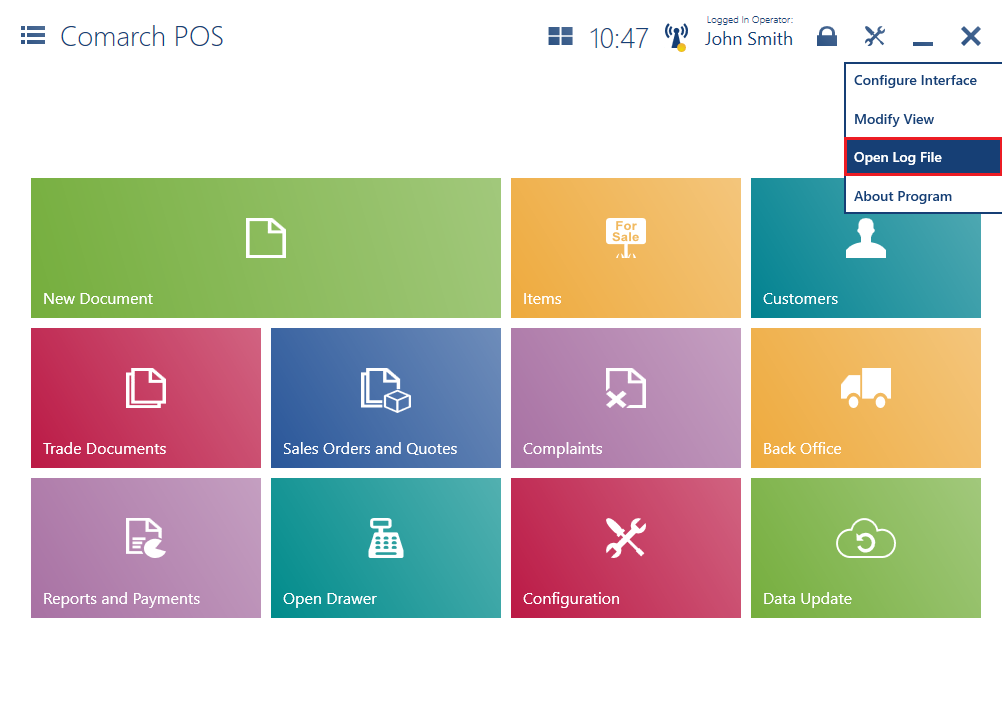The height and width of the screenshot is (728, 1002).
Task: Click About Program menu option
Action: point(902,196)
